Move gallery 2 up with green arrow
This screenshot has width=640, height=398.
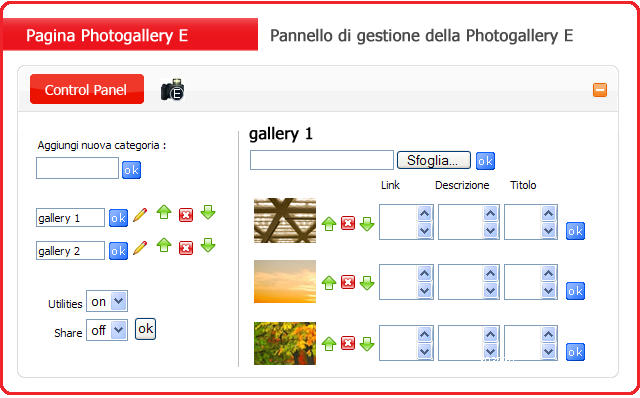coord(164,245)
